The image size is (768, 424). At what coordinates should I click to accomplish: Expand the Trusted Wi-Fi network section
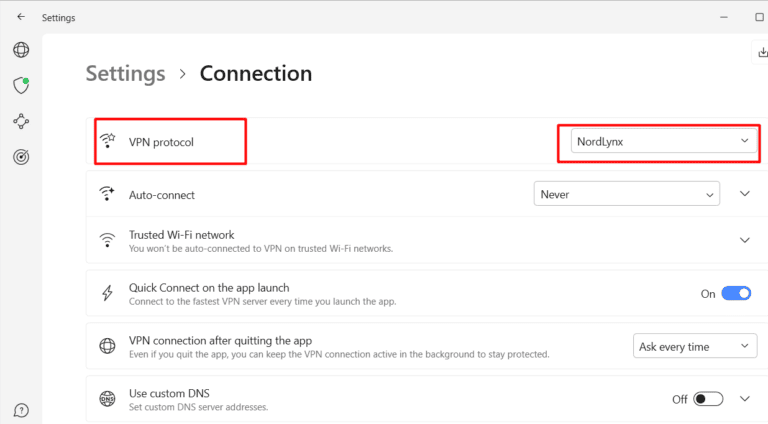(744, 240)
